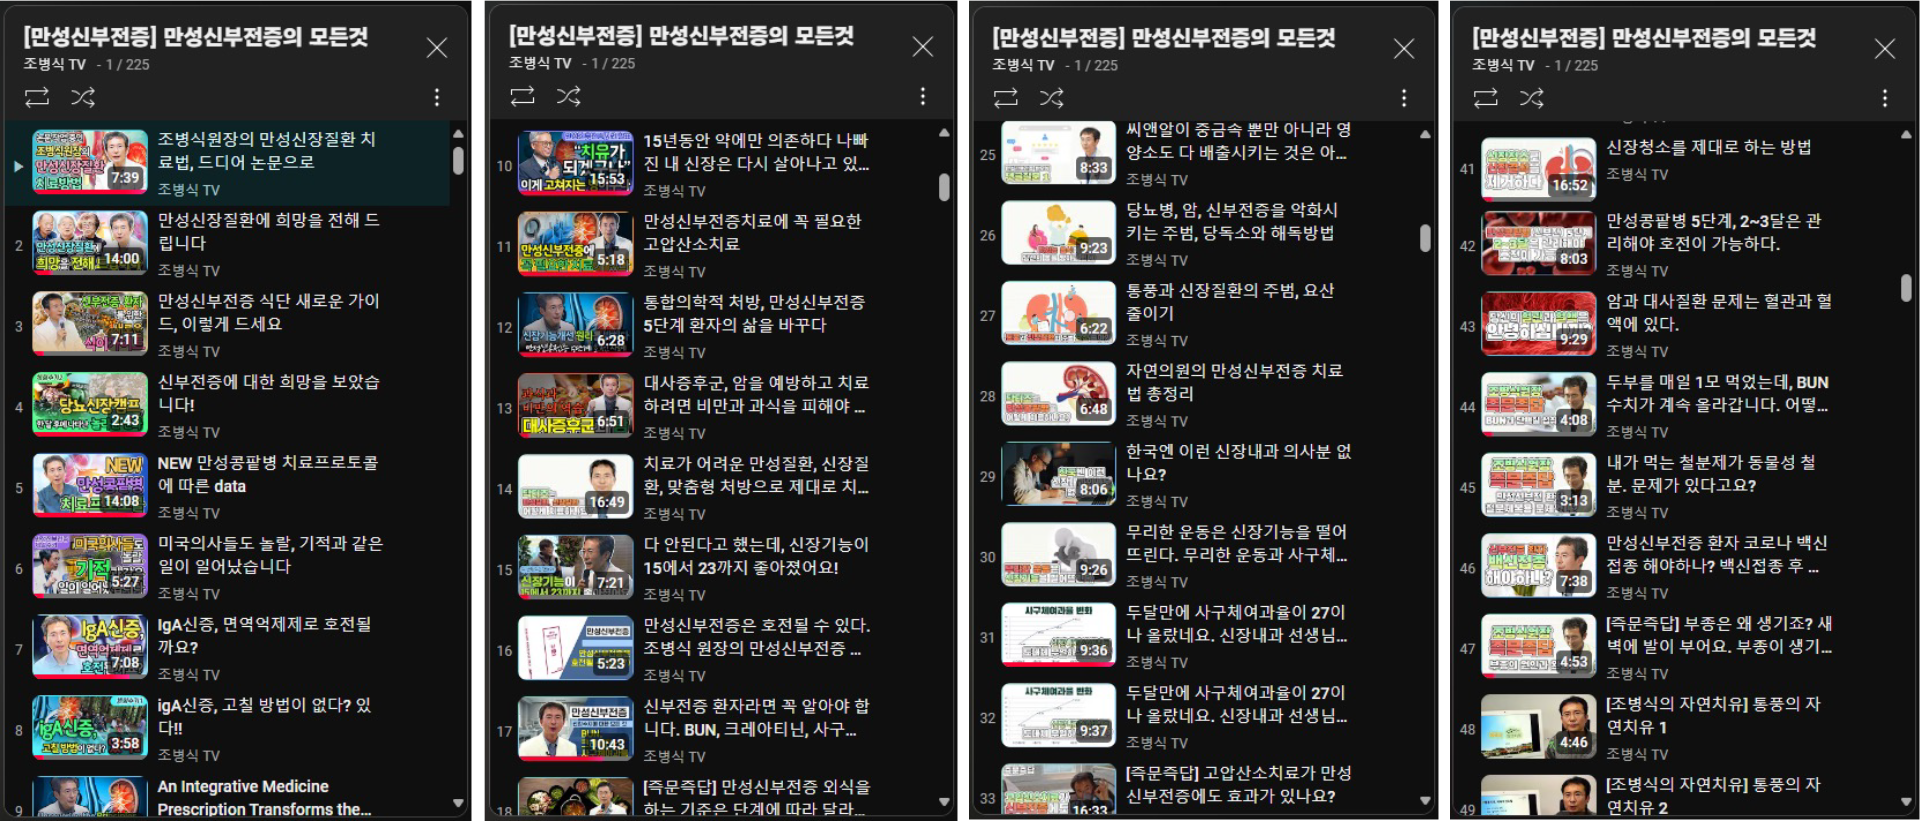Screen dimensions: 1920x821
Task: Play 'An Integrative Medicine Prescription' video title
Action: click(264, 798)
